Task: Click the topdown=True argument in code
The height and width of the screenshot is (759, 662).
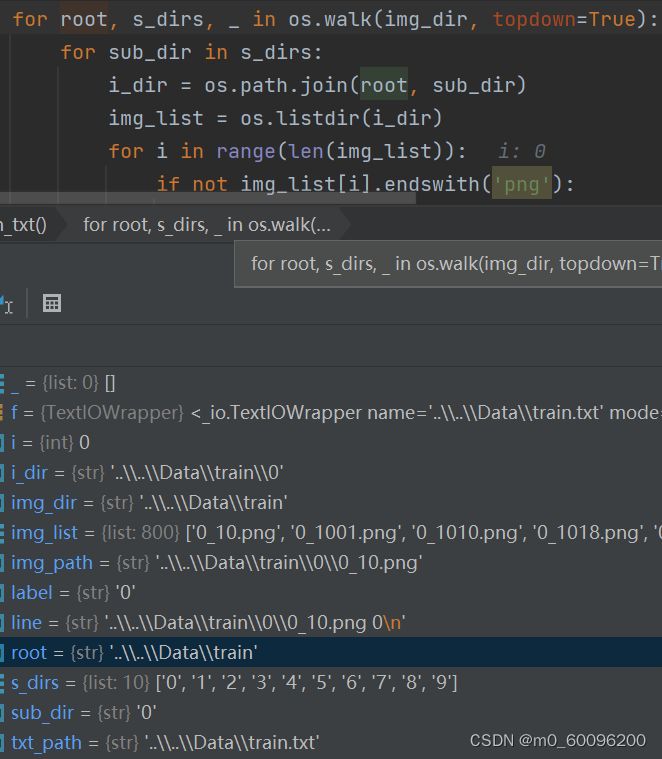Action: click(564, 19)
